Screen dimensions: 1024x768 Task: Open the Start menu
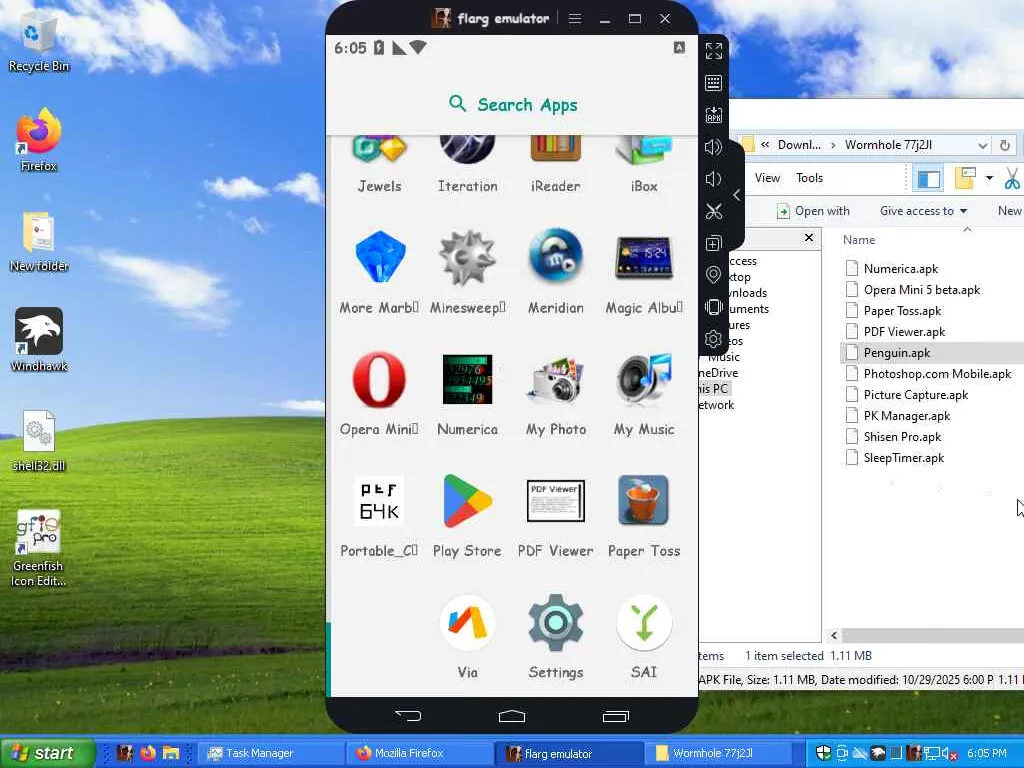(x=46, y=753)
